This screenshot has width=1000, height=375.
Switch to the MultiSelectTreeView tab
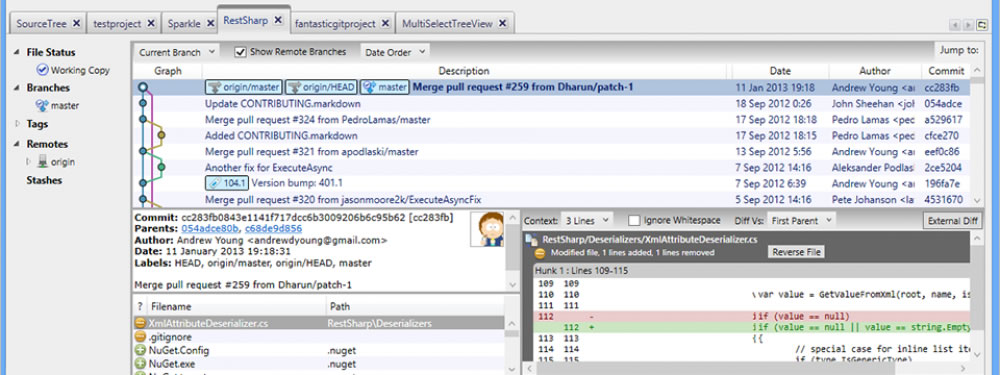(447, 24)
